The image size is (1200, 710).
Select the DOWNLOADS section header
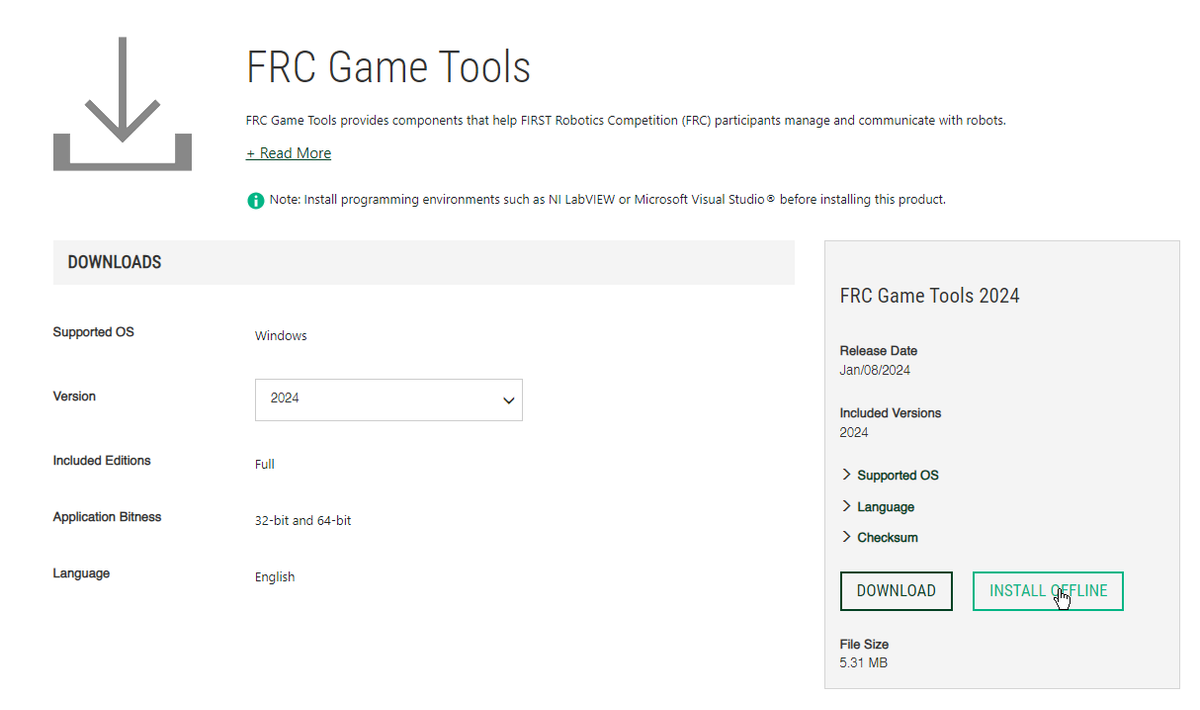pos(424,262)
